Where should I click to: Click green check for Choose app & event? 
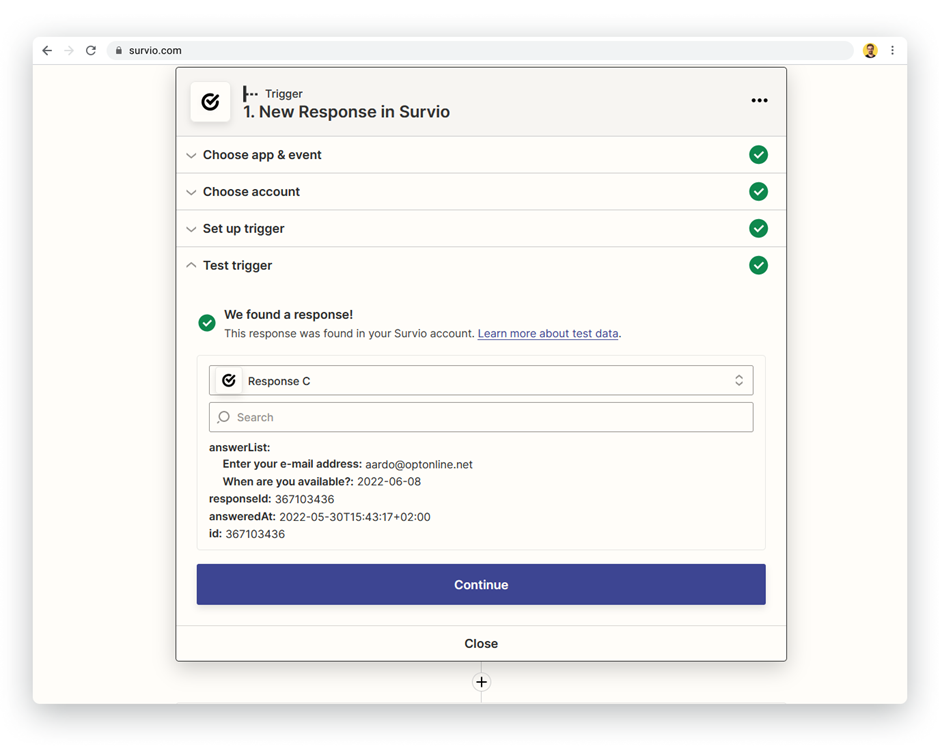(x=758, y=155)
